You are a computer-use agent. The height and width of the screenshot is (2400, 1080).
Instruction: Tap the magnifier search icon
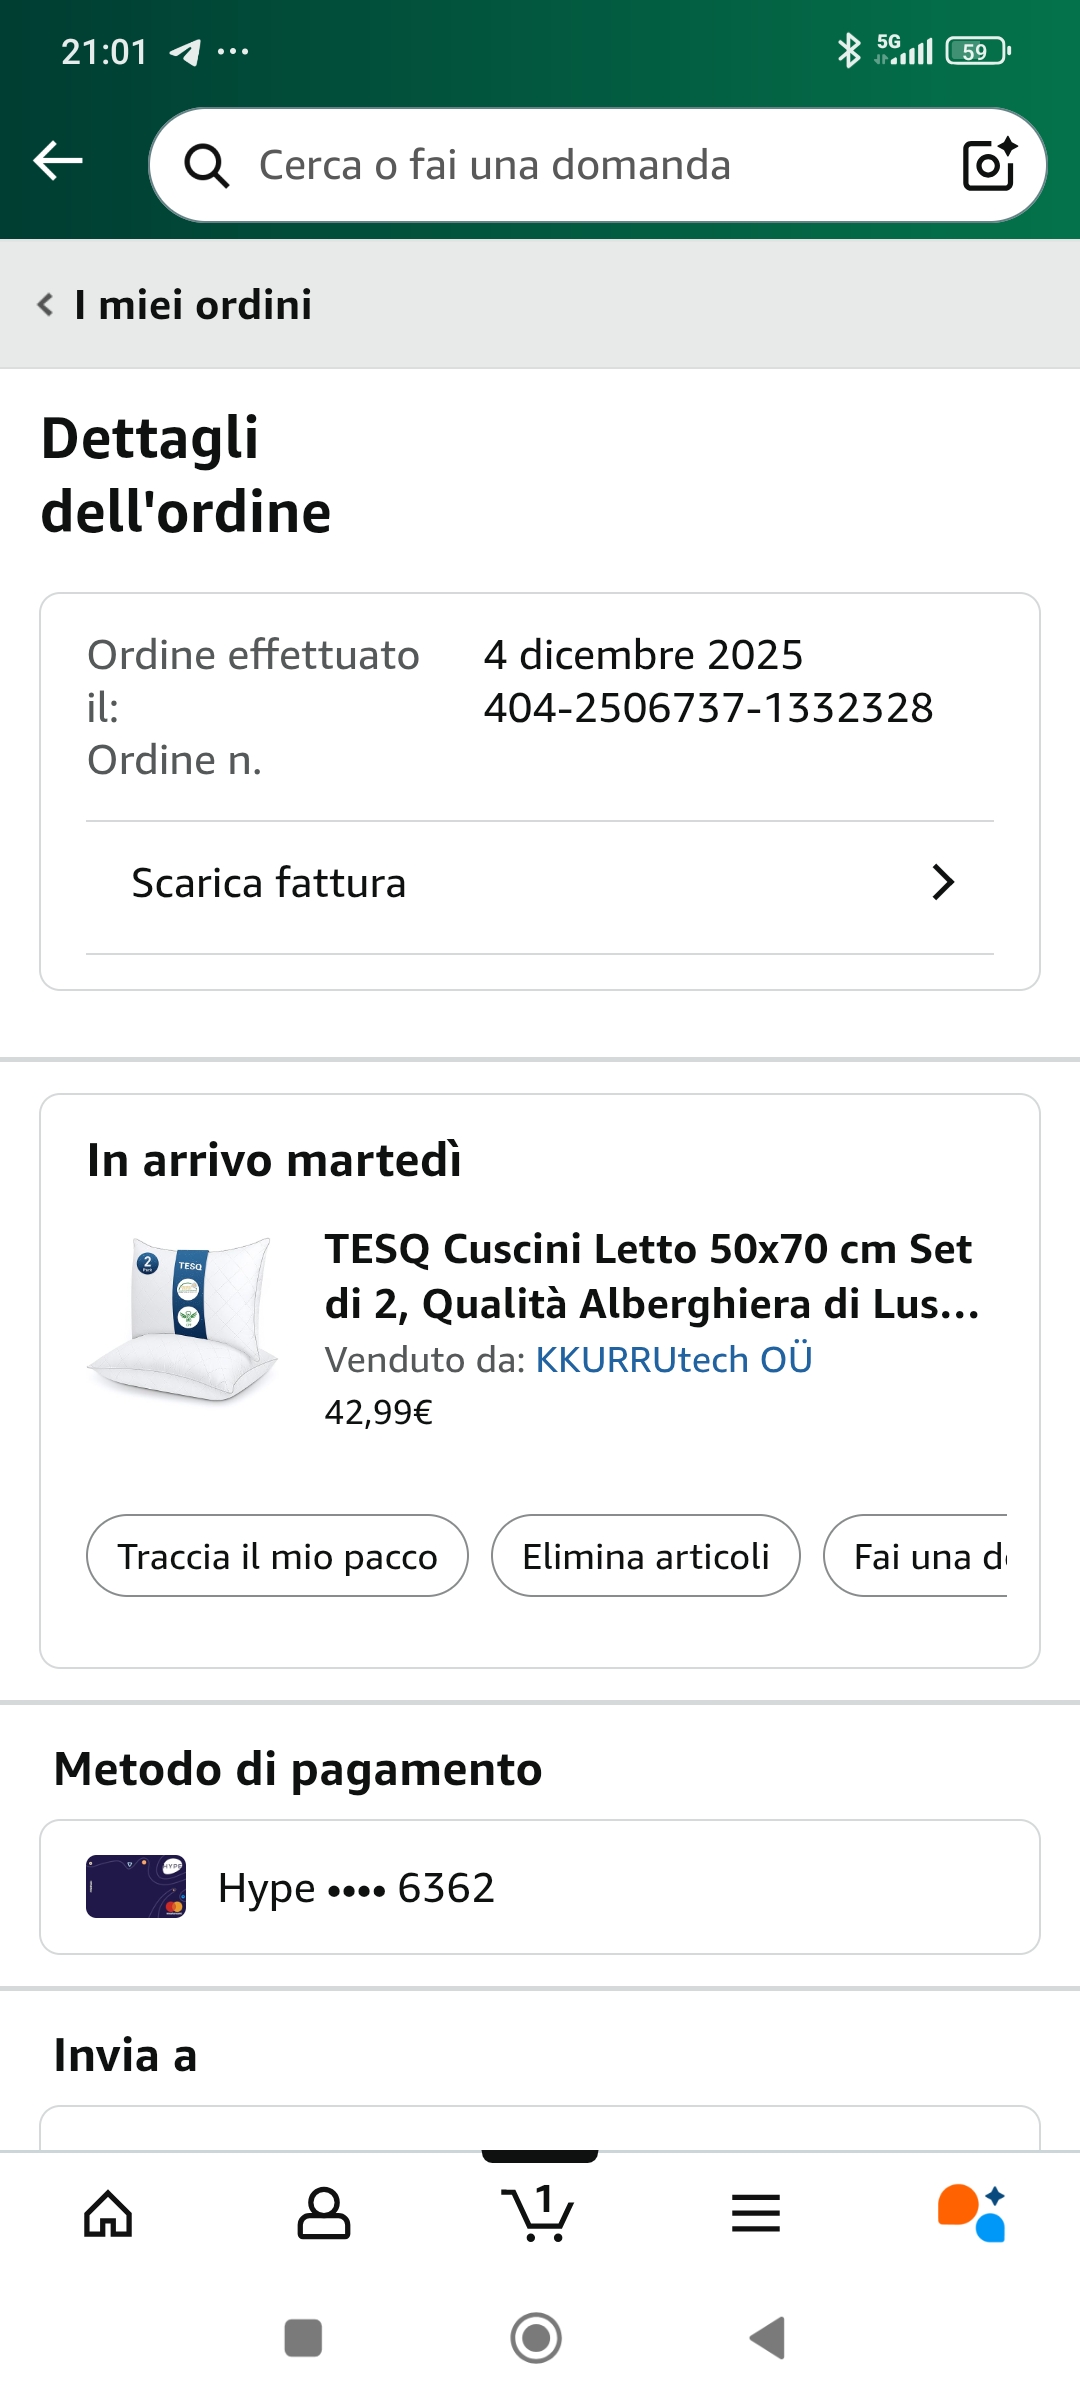point(207,165)
